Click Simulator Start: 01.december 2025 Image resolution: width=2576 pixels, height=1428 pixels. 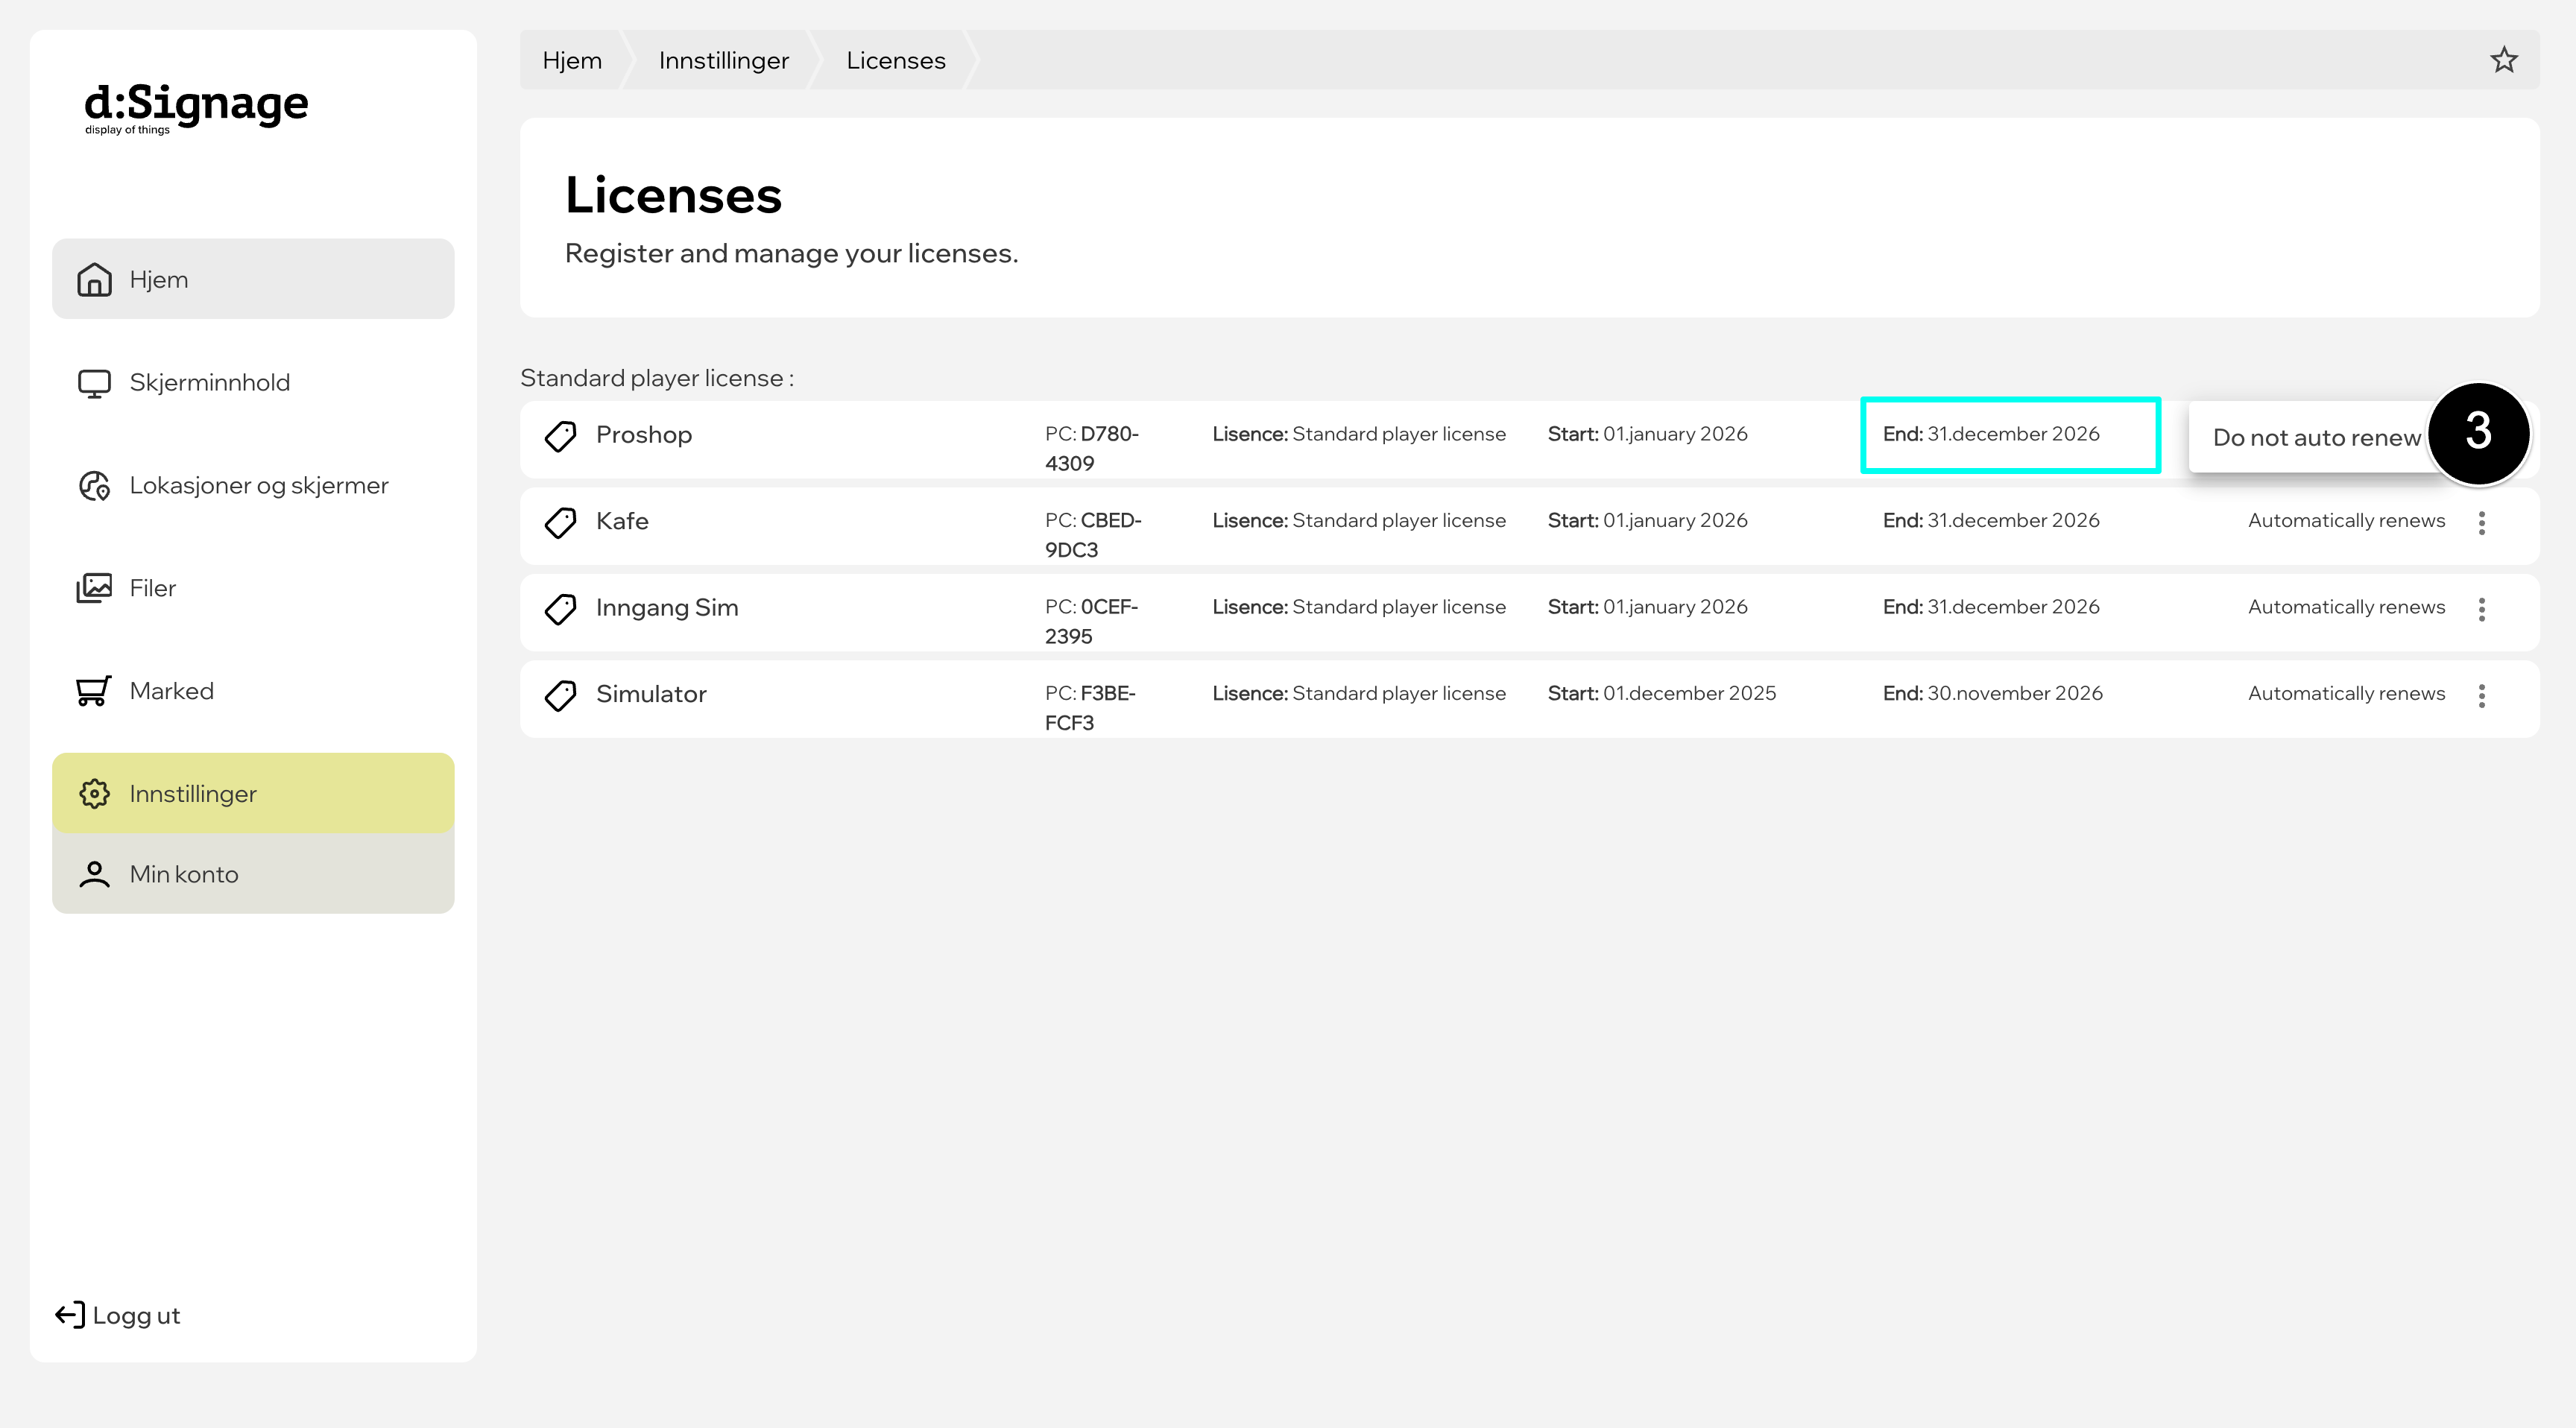1662,693
